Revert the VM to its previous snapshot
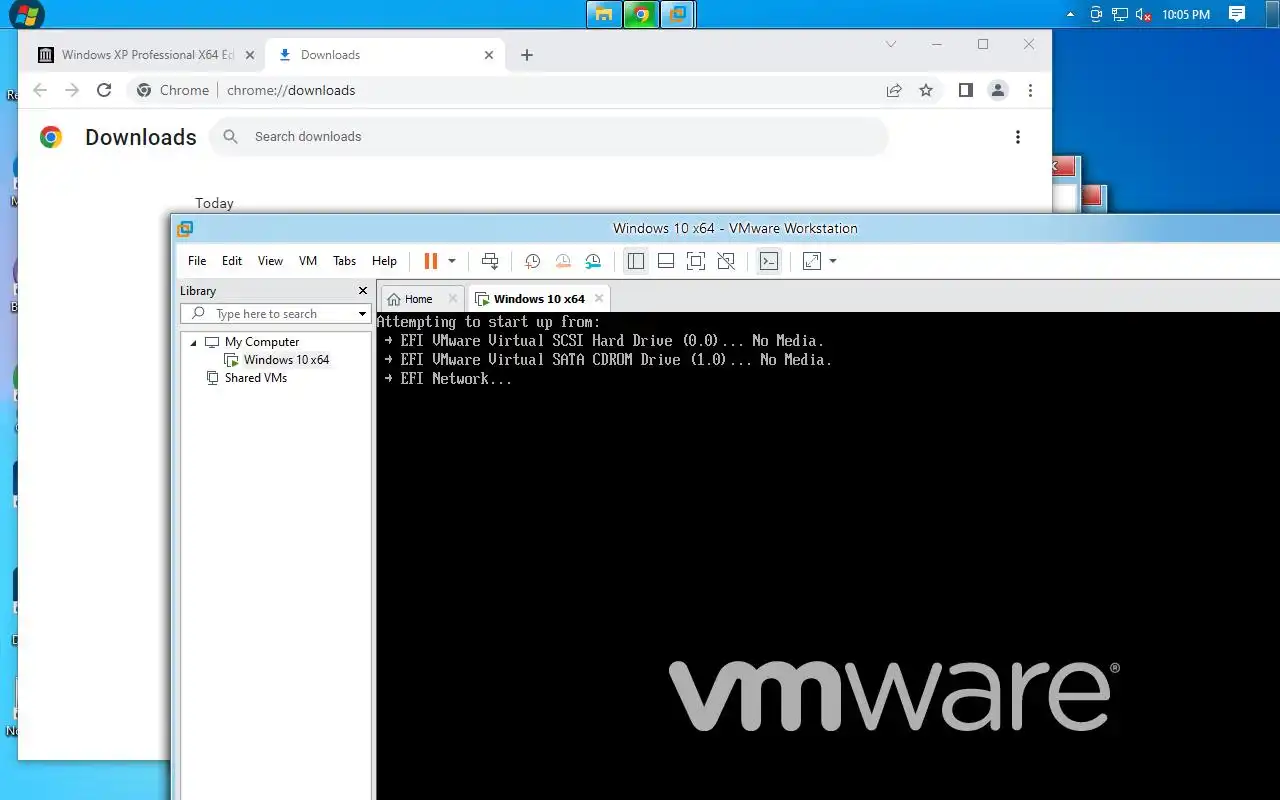This screenshot has height=800, width=1280. pos(563,261)
